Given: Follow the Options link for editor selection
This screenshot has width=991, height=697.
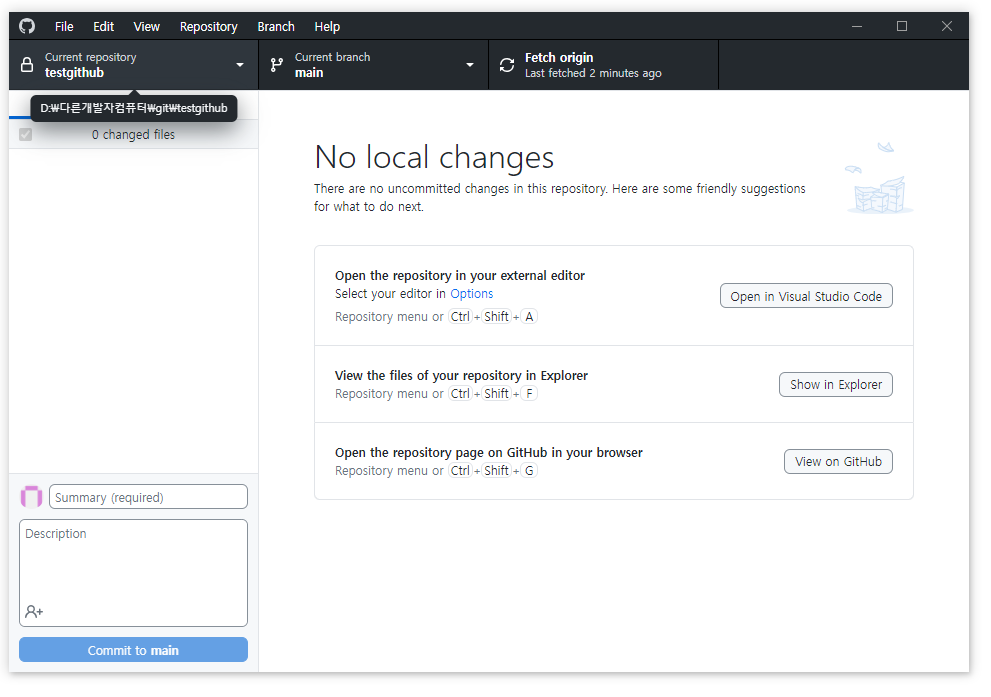Looking at the screenshot, I should click(x=471, y=293).
